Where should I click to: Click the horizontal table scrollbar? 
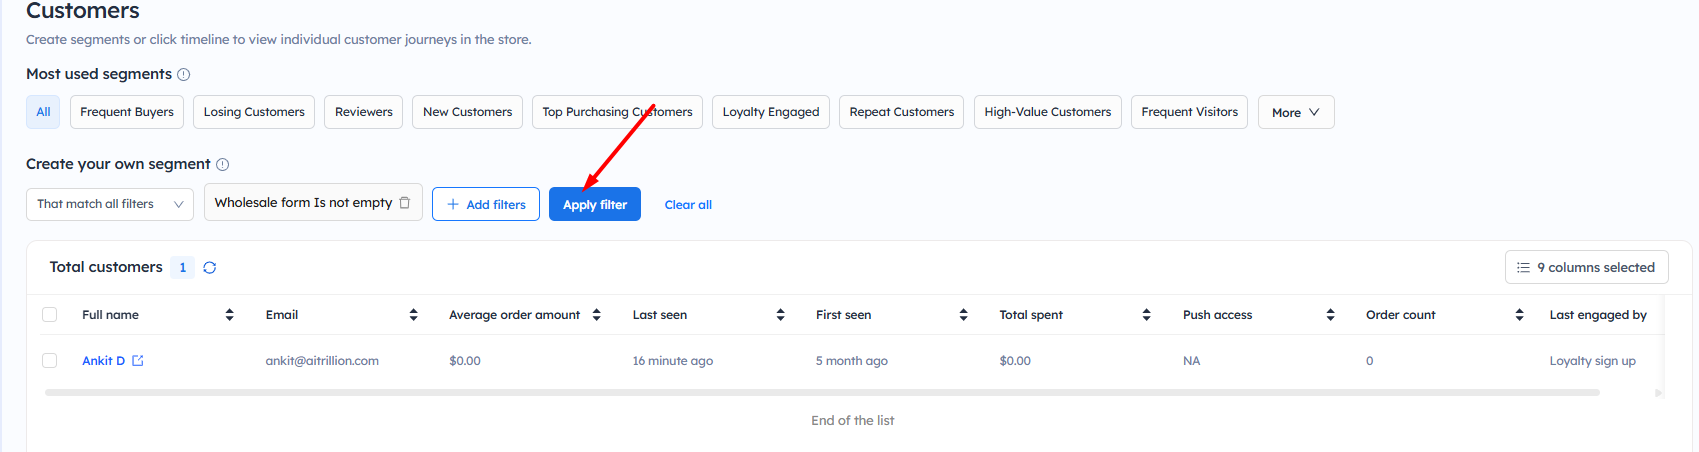pos(820,393)
